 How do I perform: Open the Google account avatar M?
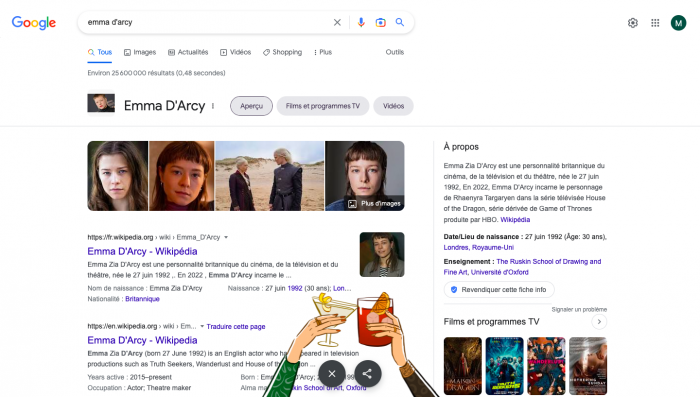678,23
